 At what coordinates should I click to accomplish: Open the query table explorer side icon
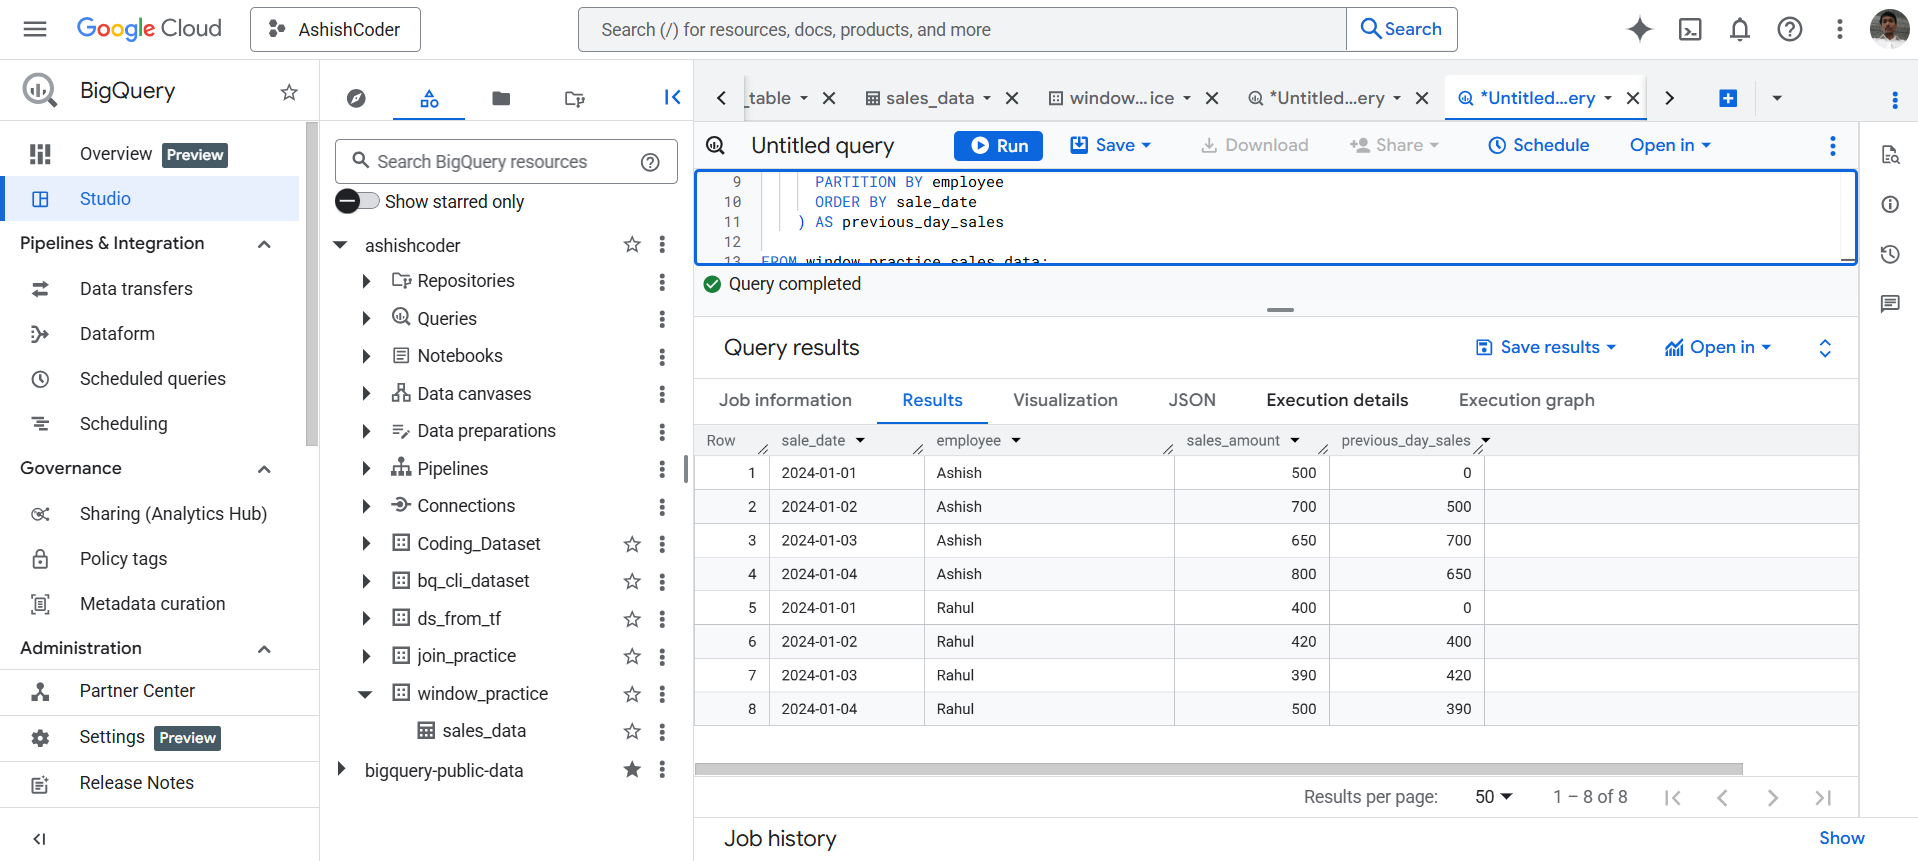(x=1890, y=154)
